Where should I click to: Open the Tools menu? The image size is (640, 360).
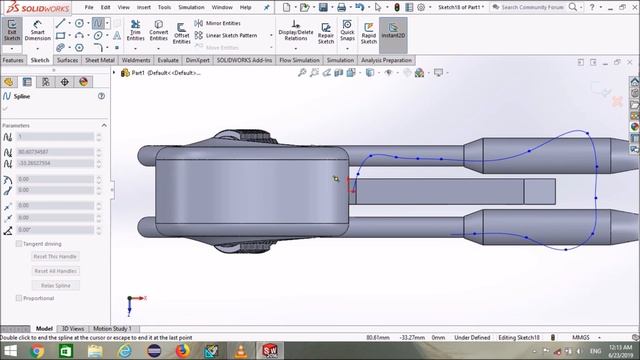click(164, 7)
